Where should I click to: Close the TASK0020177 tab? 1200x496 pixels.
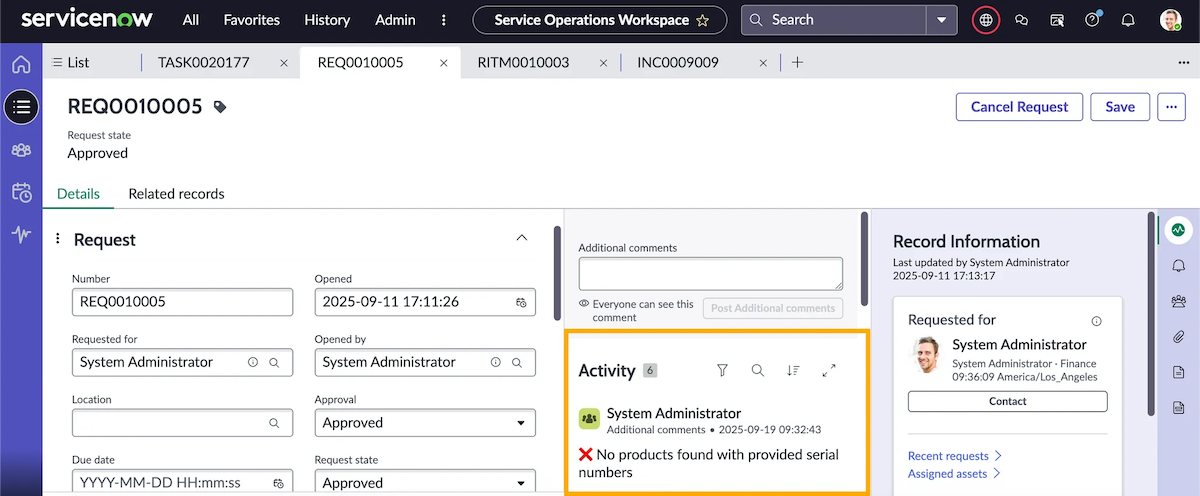point(284,62)
